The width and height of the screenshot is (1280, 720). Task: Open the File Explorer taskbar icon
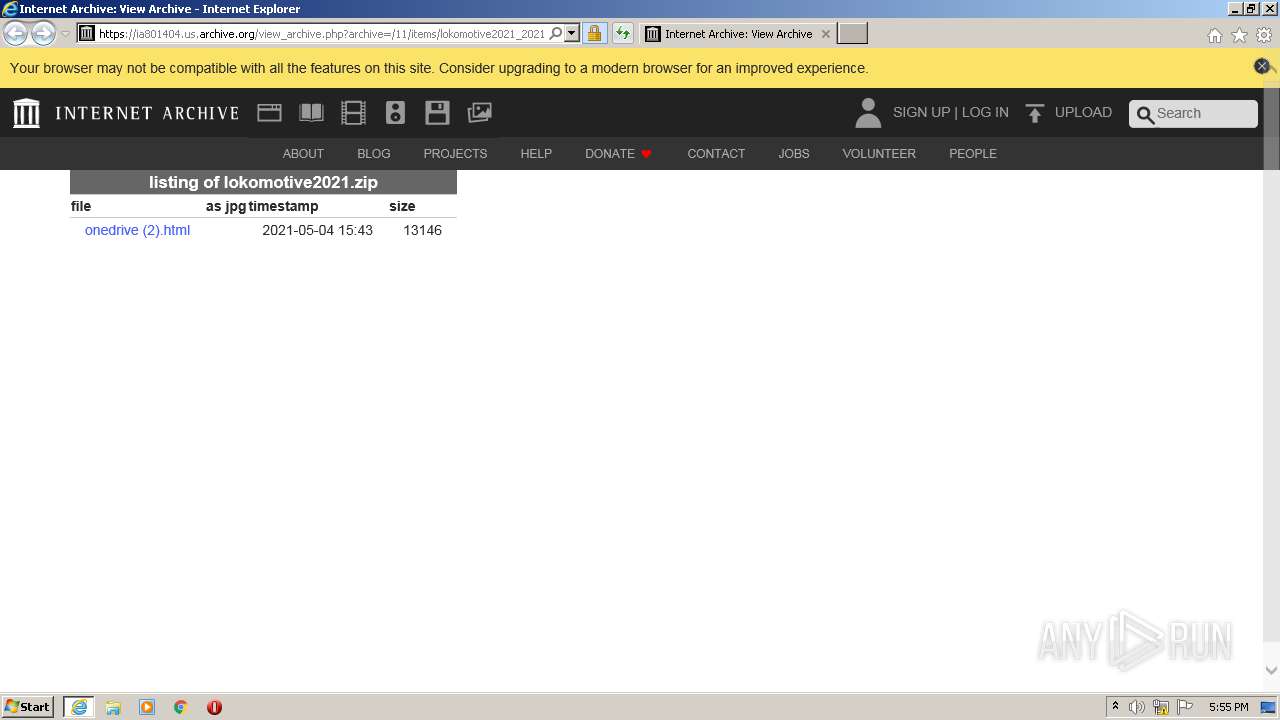click(113, 707)
